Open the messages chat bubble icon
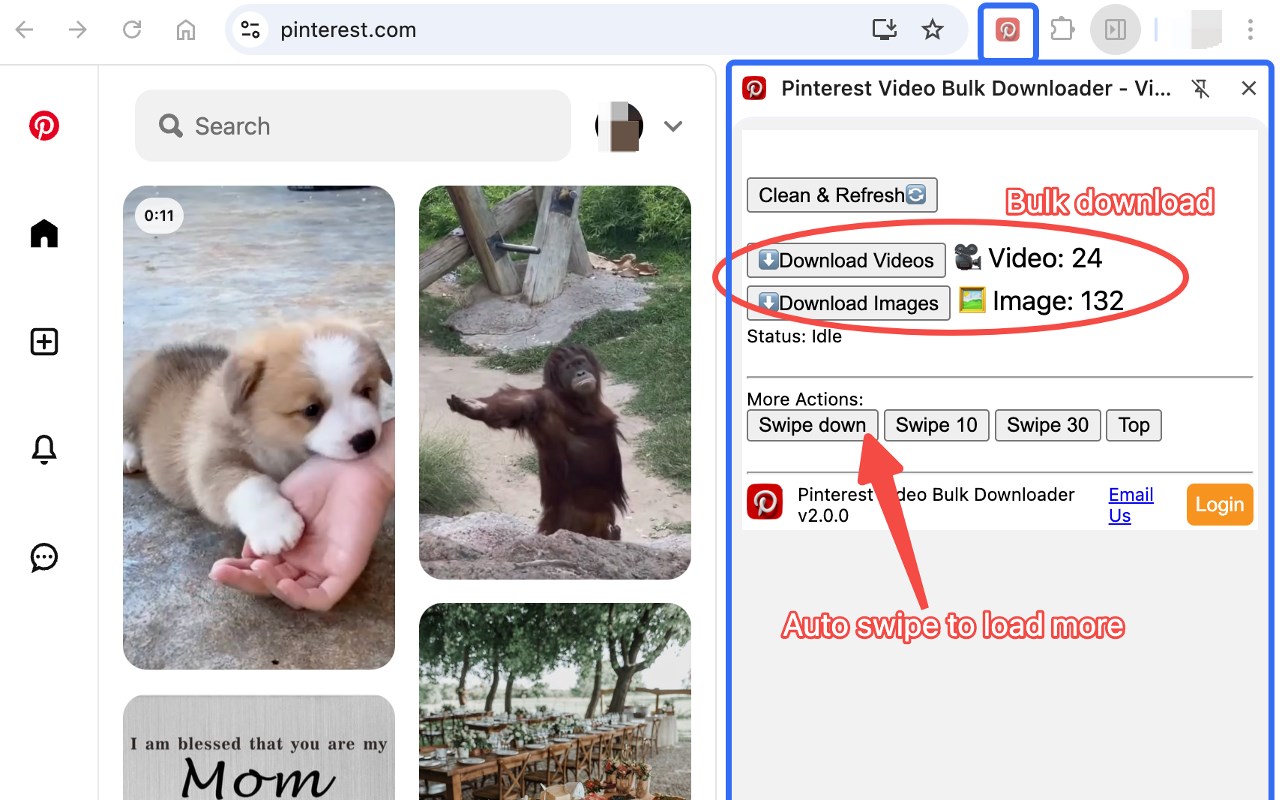The height and width of the screenshot is (800, 1280). tap(44, 557)
